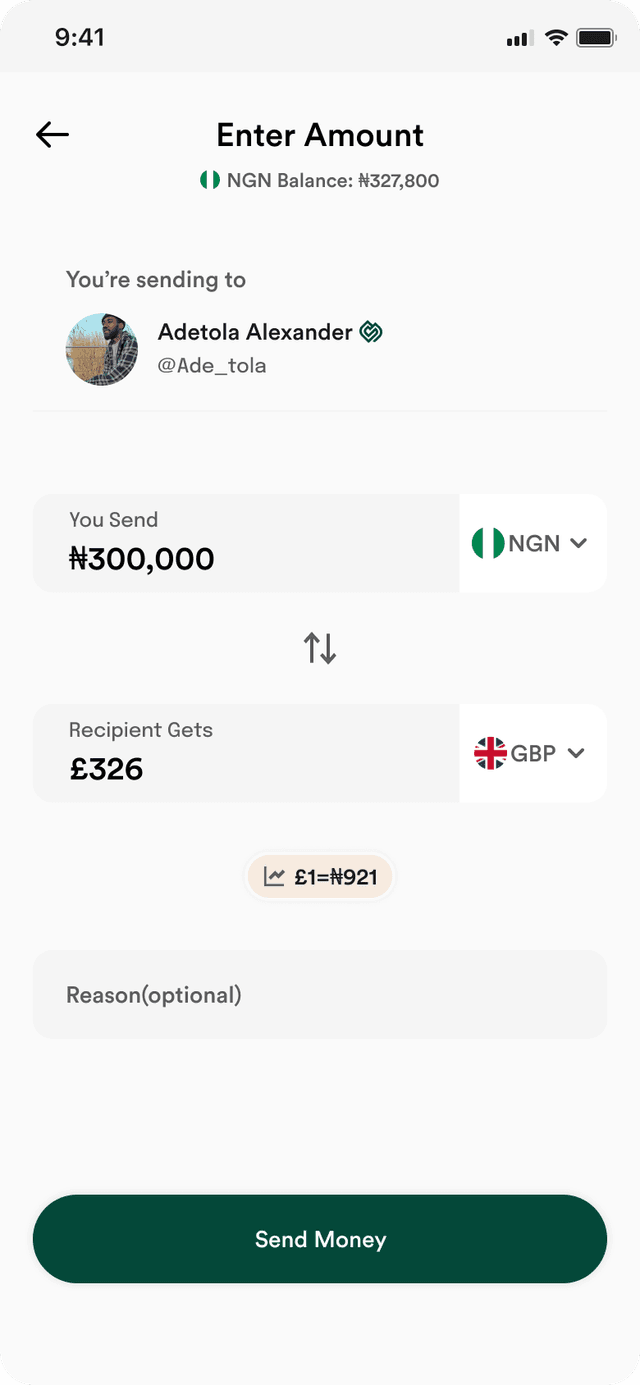Tap the @Ade_tola username

(x=212, y=365)
